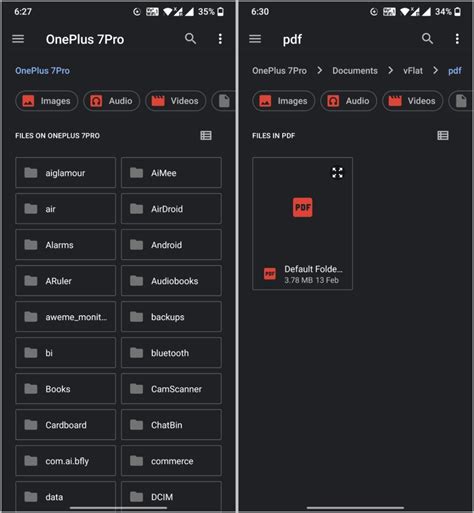Open commerce folder
Image resolution: width=474 pixels, height=513 pixels.
(x=171, y=461)
